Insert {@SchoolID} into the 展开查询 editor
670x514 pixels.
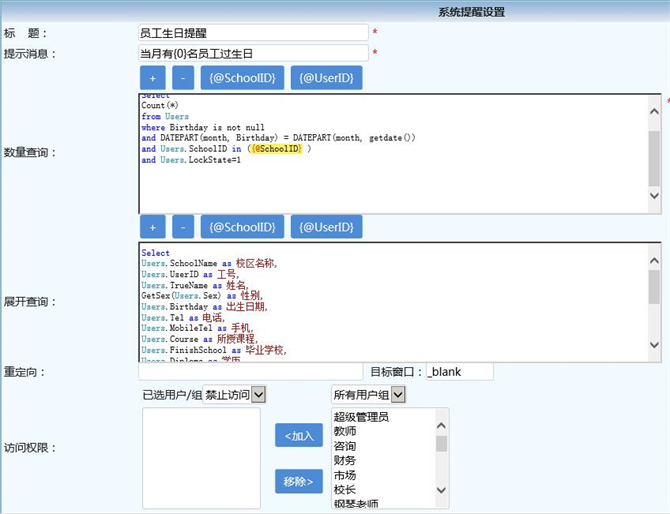pos(243,227)
